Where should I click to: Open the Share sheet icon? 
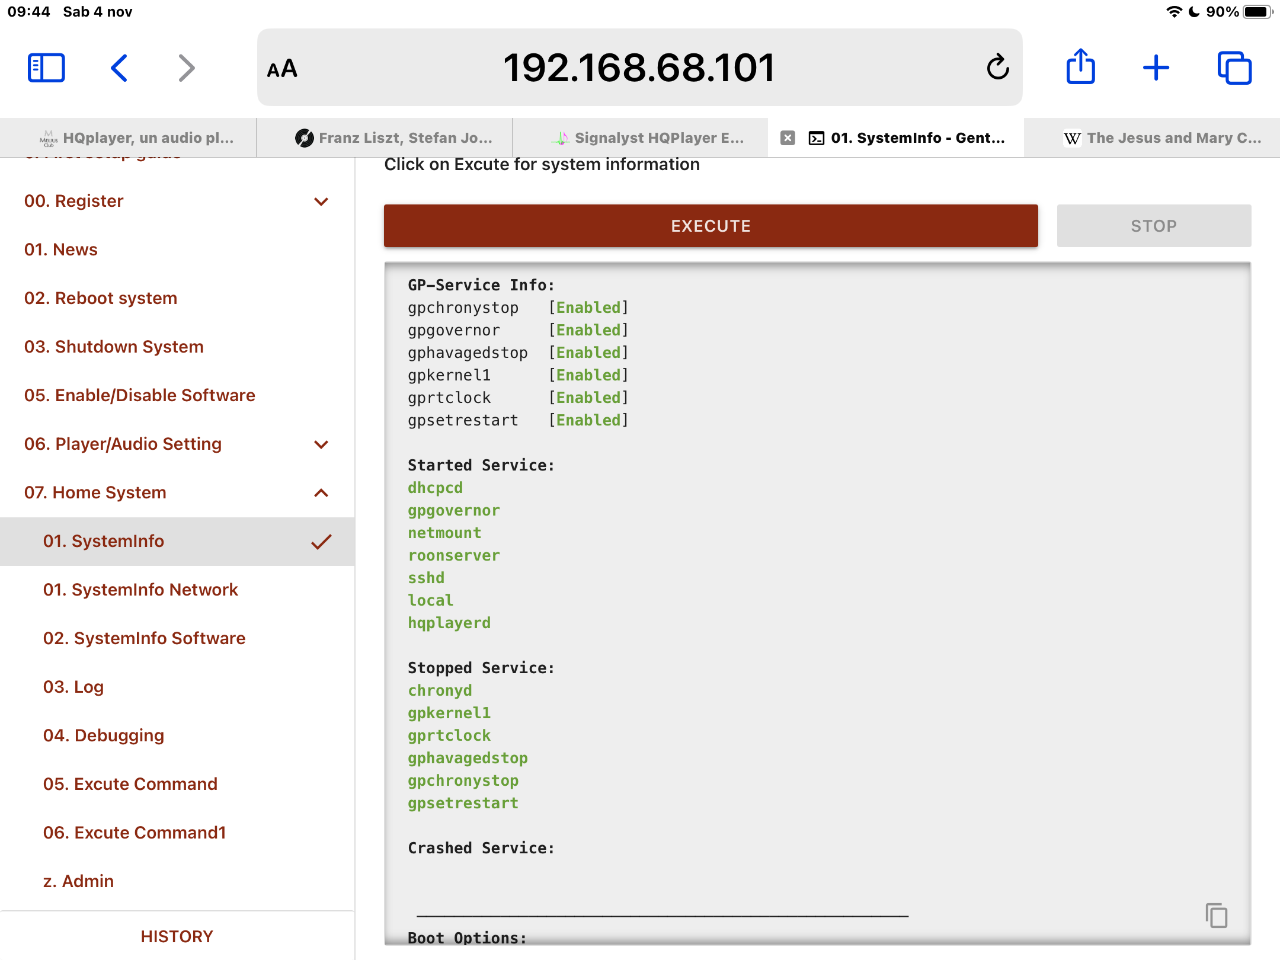(x=1080, y=68)
